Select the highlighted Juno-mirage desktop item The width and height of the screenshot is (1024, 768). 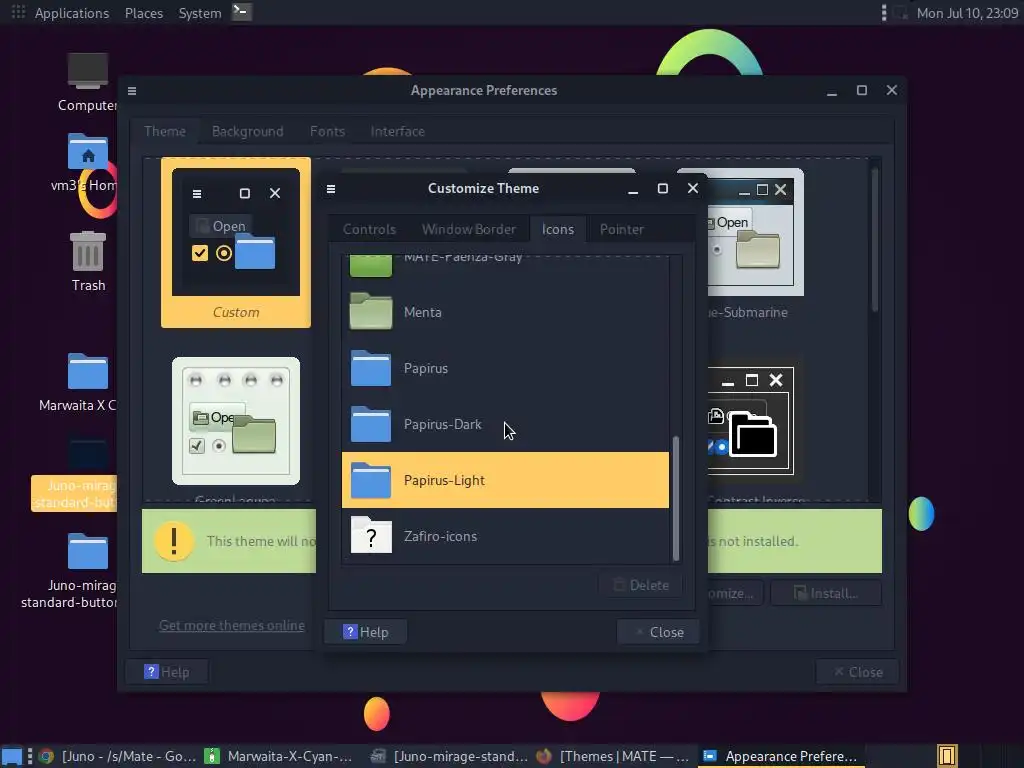tap(74, 494)
